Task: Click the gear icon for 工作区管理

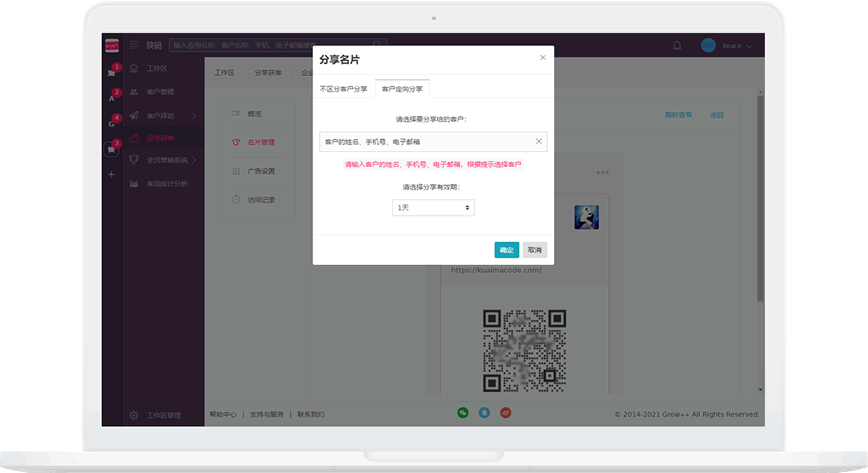Action: (134, 414)
